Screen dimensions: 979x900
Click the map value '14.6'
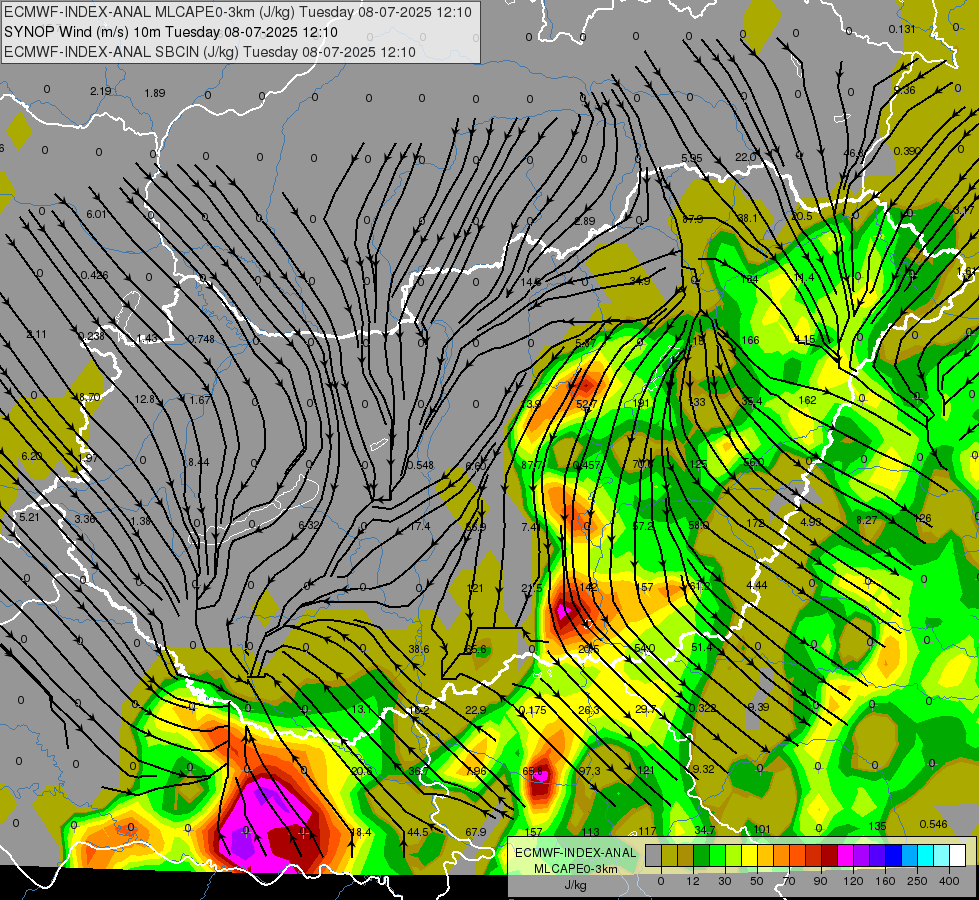(531, 282)
